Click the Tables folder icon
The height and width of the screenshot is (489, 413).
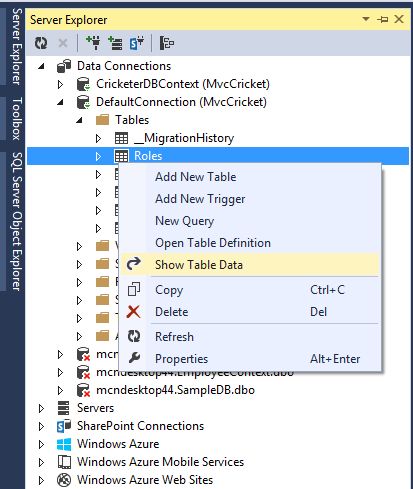coord(102,120)
